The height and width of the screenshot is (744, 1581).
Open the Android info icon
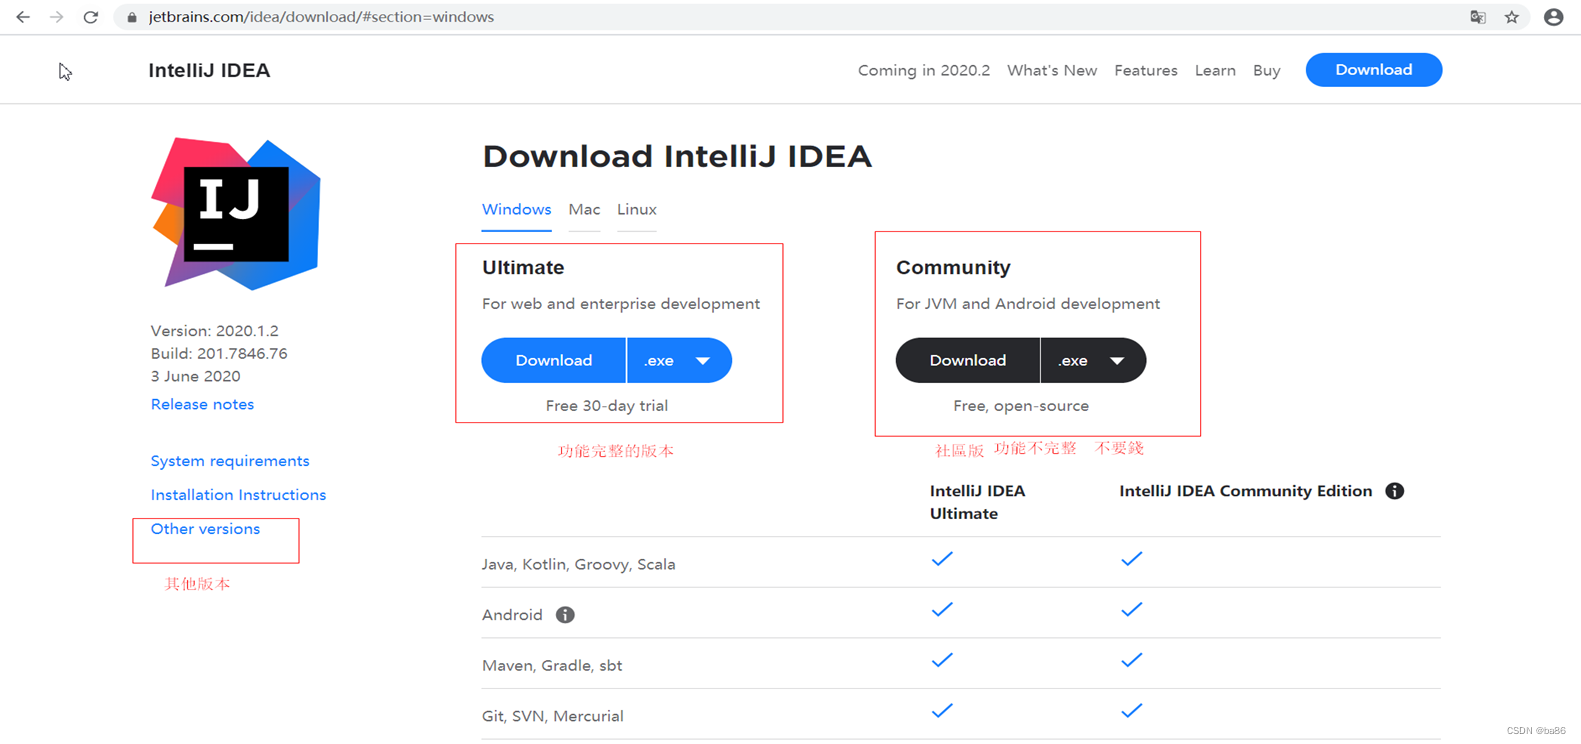[x=565, y=615]
